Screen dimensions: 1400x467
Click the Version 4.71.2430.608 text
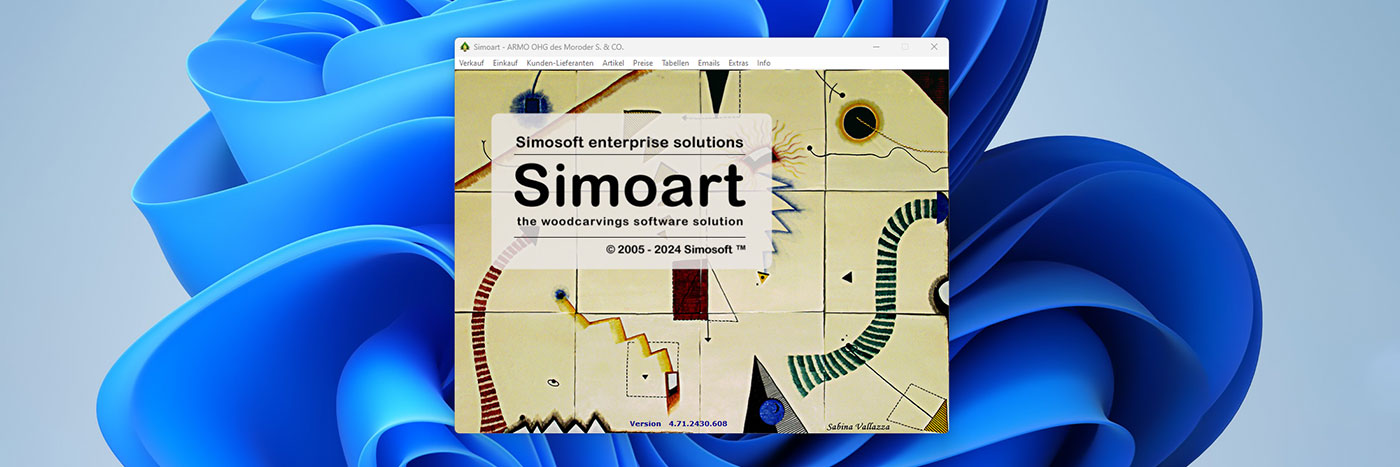(x=678, y=424)
